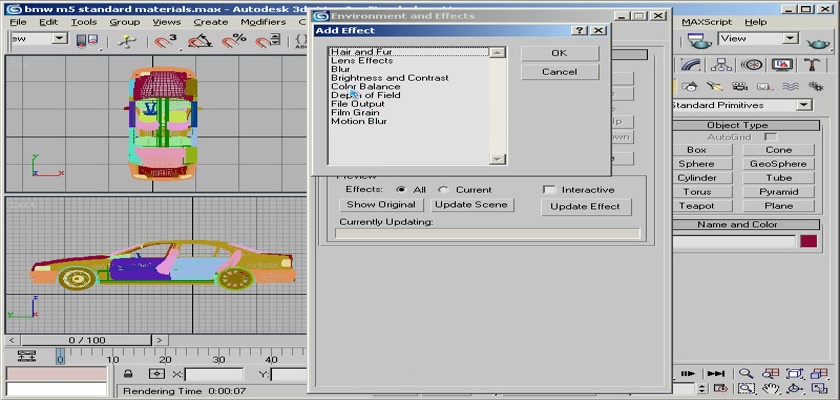Open the MAXScript menu
The image size is (840, 400).
(x=708, y=22)
